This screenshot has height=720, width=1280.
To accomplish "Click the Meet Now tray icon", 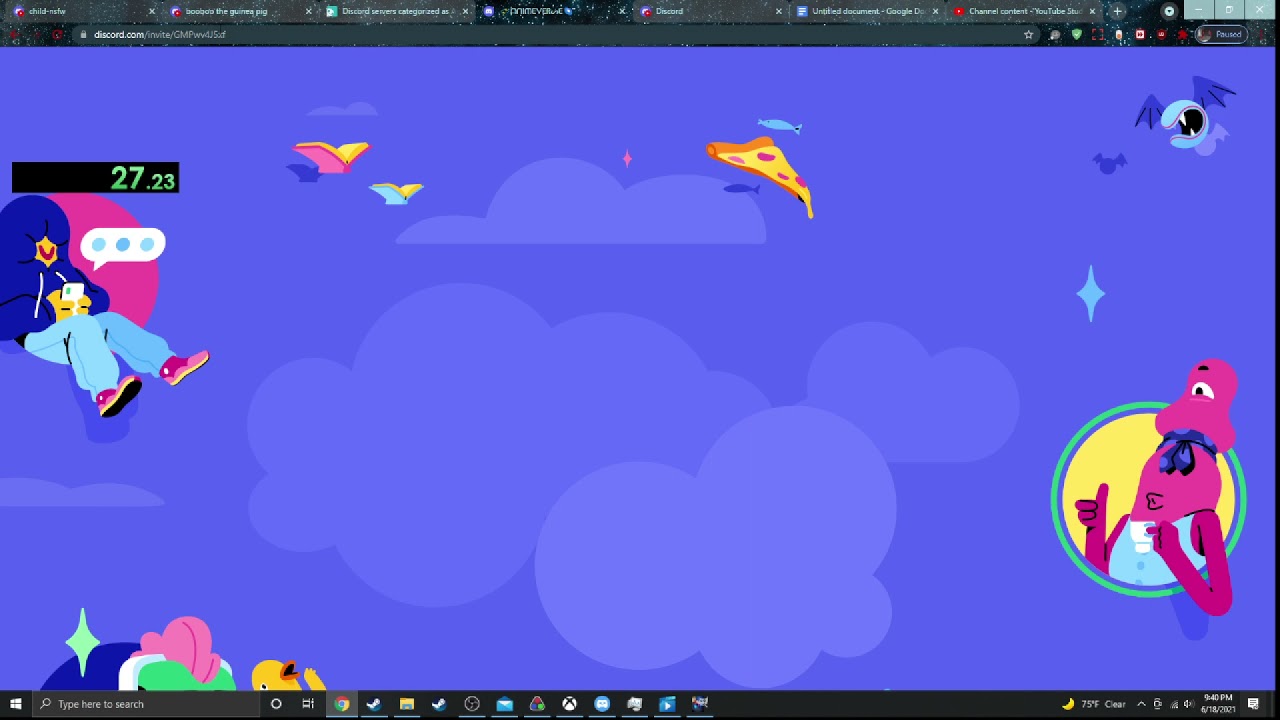I will [x=1158, y=704].
